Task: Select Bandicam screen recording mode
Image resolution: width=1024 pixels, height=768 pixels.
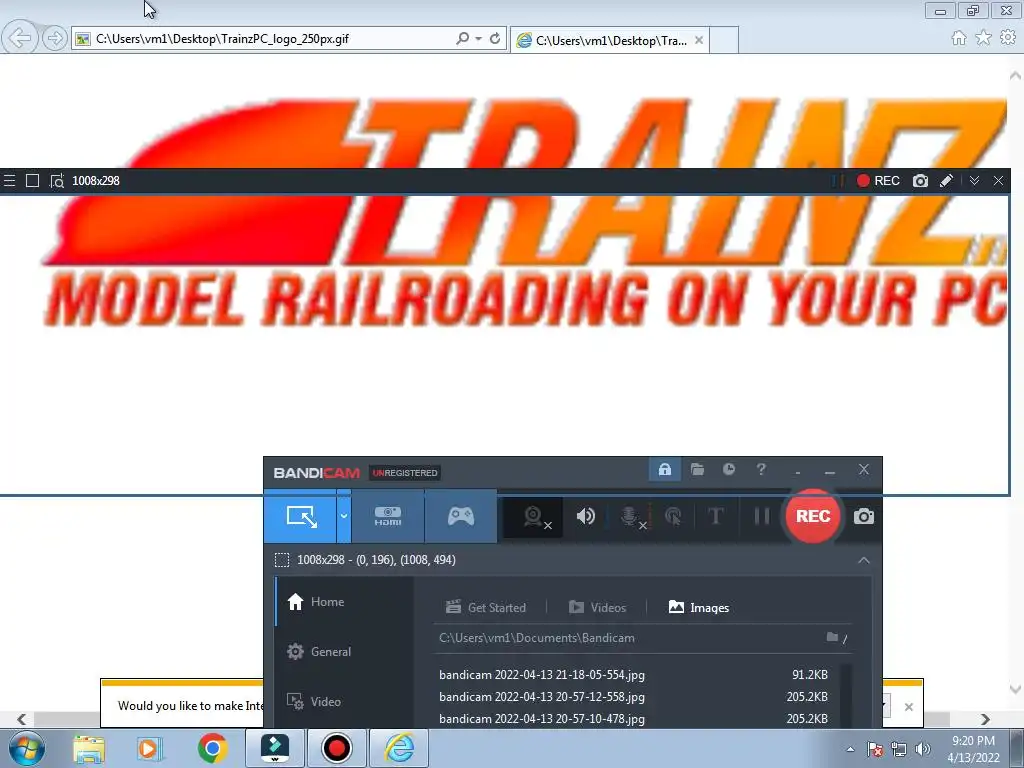Action: (300, 516)
